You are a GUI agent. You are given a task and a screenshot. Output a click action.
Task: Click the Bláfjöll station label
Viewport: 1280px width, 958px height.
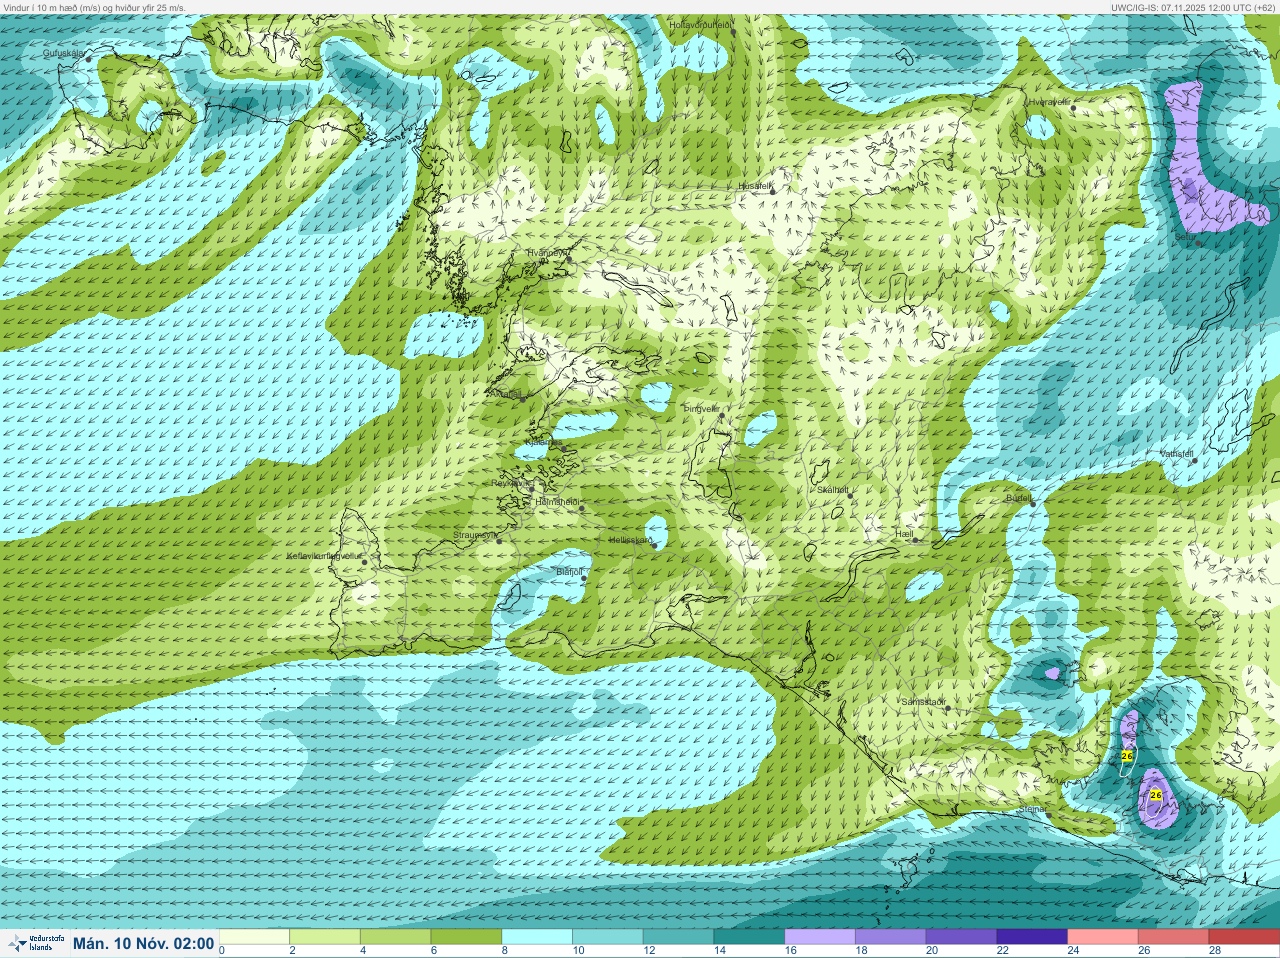click(569, 572)
